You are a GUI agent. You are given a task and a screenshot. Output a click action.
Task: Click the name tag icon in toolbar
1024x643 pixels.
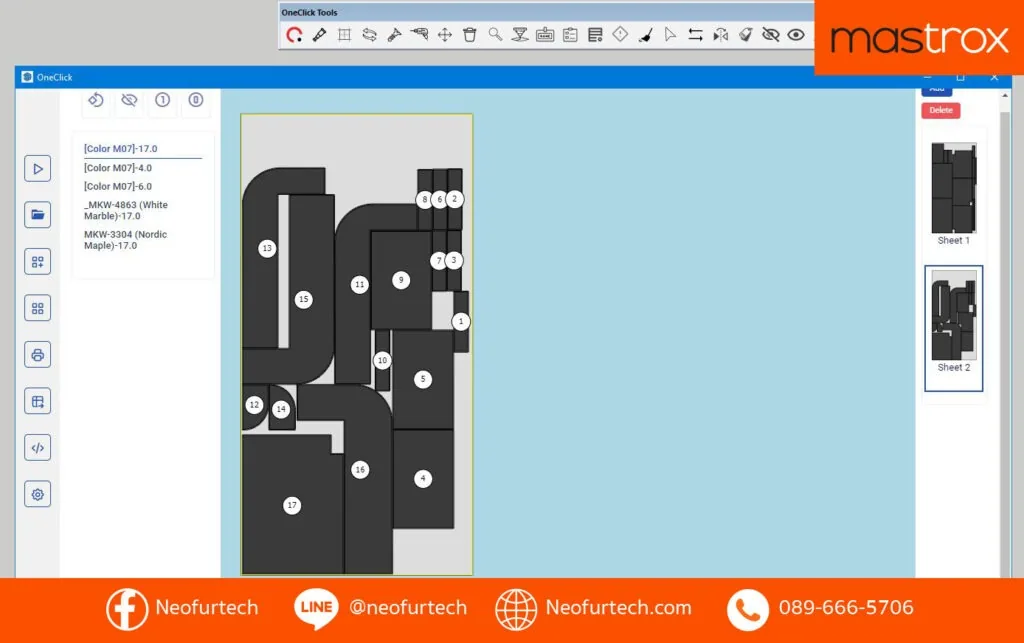click(x=545, y=35)
